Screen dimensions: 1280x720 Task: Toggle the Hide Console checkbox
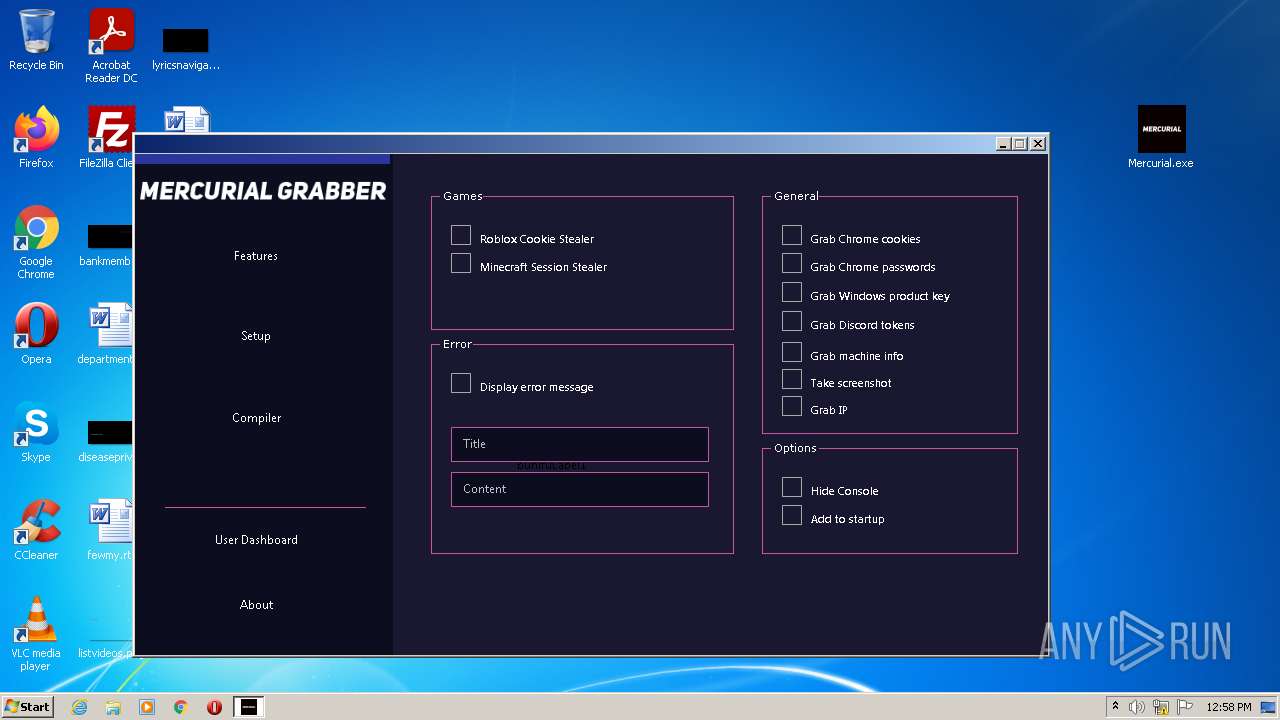(x=792, y=488)
